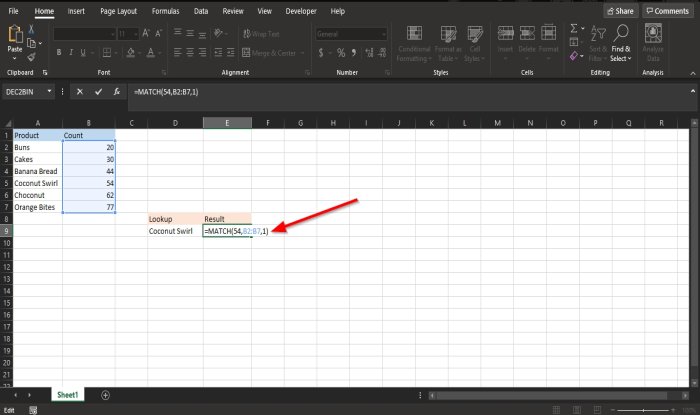Click the Paste clipboard icon

pyautogui.click(x=15, y=34)
